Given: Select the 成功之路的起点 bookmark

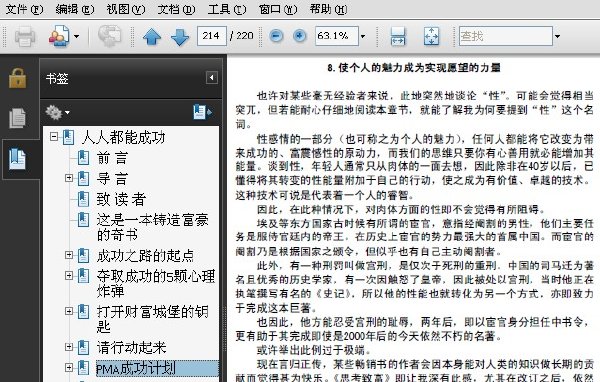Looking at the screenshot, I should [145, 256].
